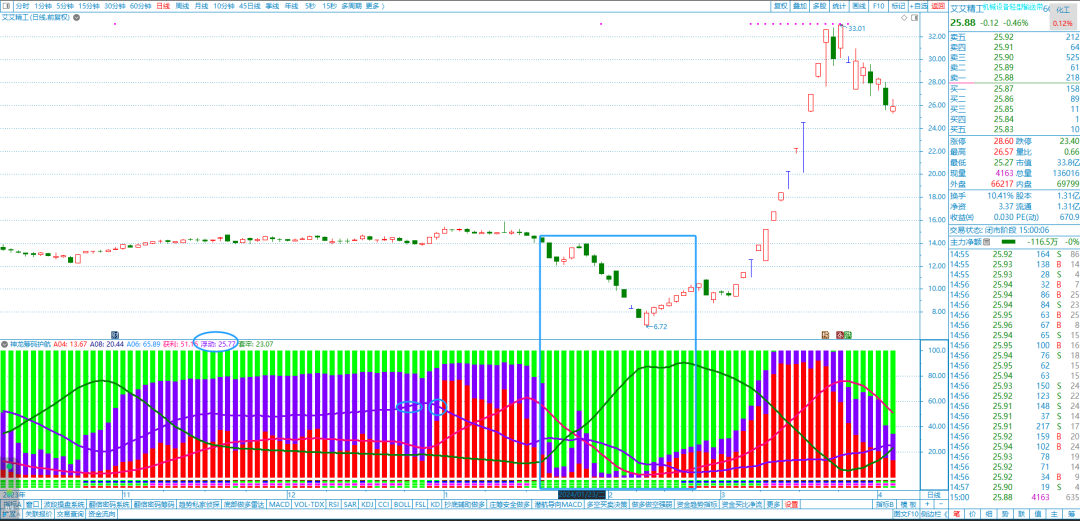Click 多股 multi-stock button

820,6
